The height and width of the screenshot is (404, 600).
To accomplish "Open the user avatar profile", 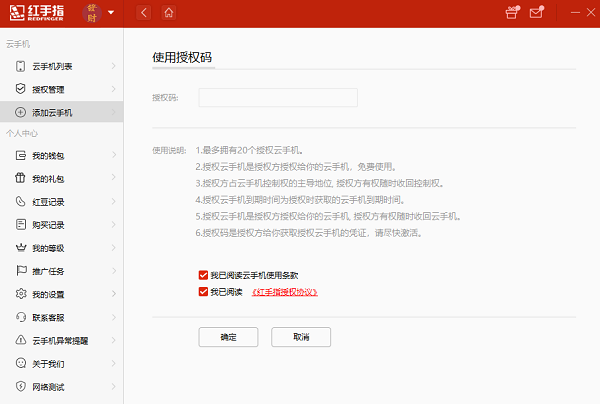I will (92, 13).
